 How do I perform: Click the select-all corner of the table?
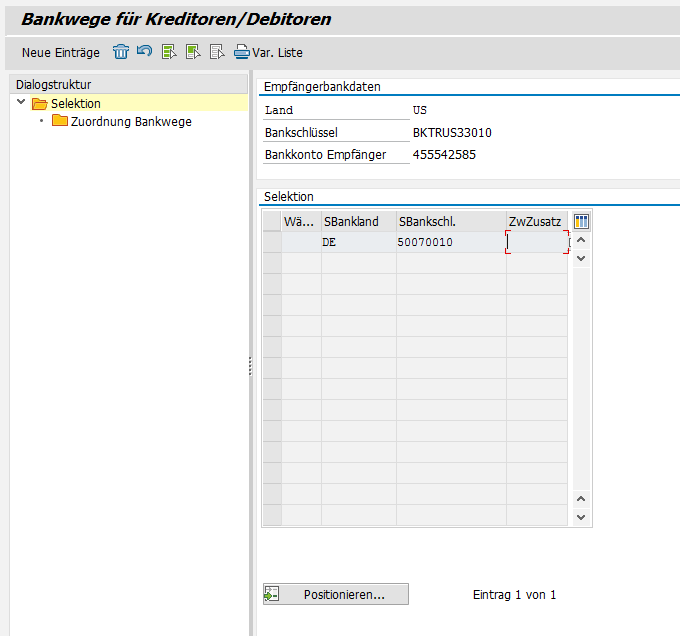click(x=271, y=222)
